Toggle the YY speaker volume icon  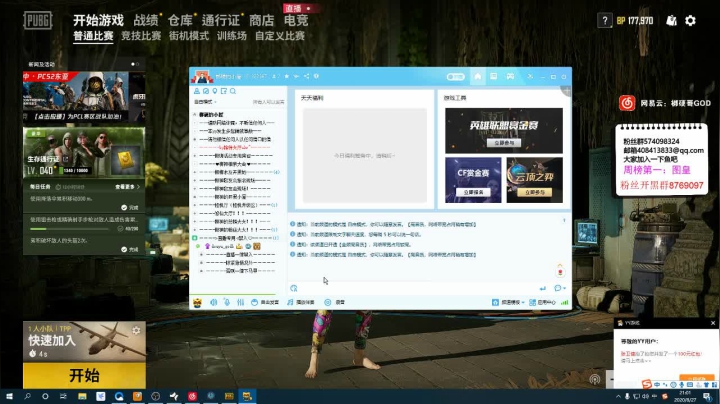(x=214, y=303)
